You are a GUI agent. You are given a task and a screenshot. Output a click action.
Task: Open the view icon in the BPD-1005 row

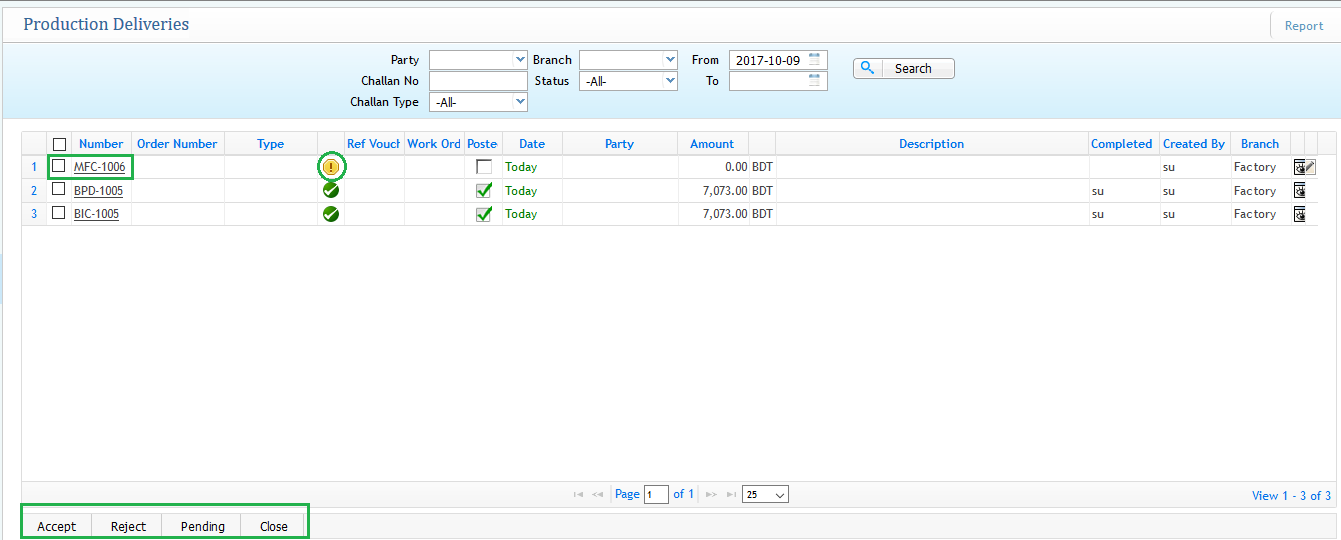click(x=1300, y=190)
